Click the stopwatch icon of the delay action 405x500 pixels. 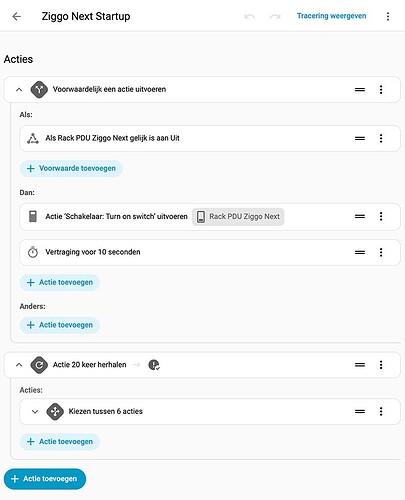pyautogui.click(x=33, y=252)
